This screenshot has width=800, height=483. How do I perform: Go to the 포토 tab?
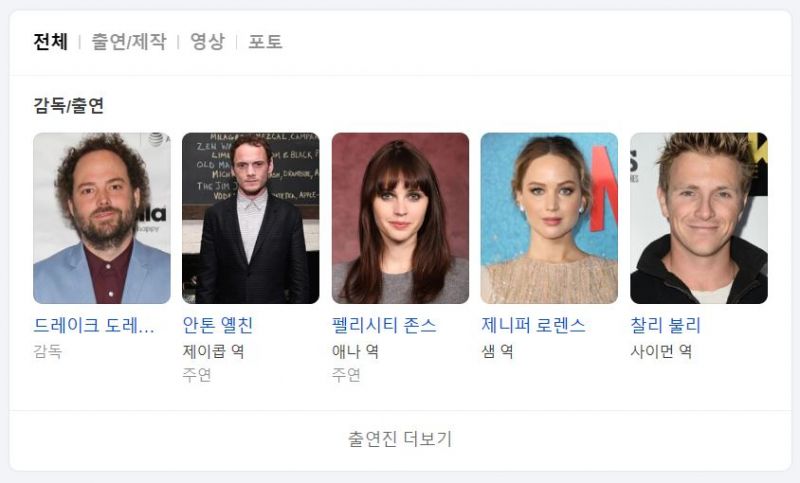[x=265, y=42]
